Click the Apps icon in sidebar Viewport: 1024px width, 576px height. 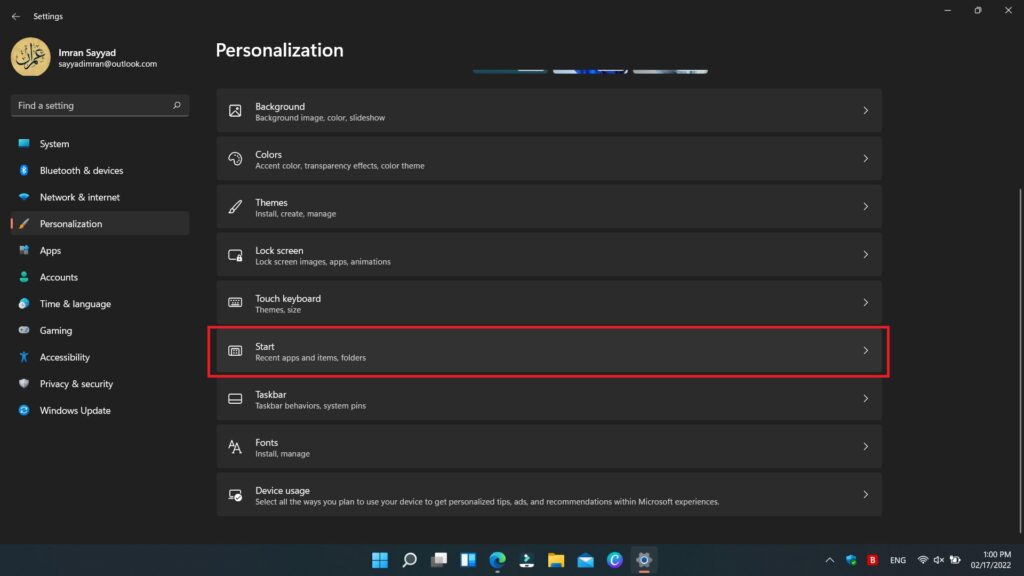click(24, 250)
